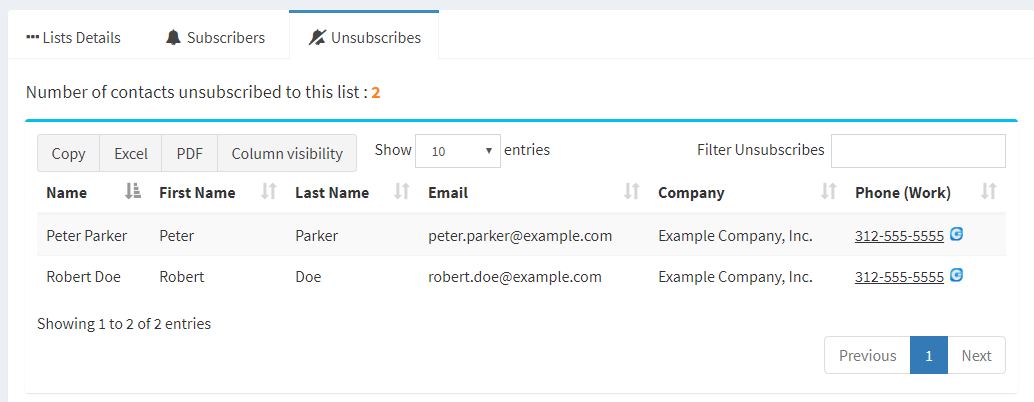Sort by First Name arrows icon
The image size is (1034, 402).
click(268, 192)
